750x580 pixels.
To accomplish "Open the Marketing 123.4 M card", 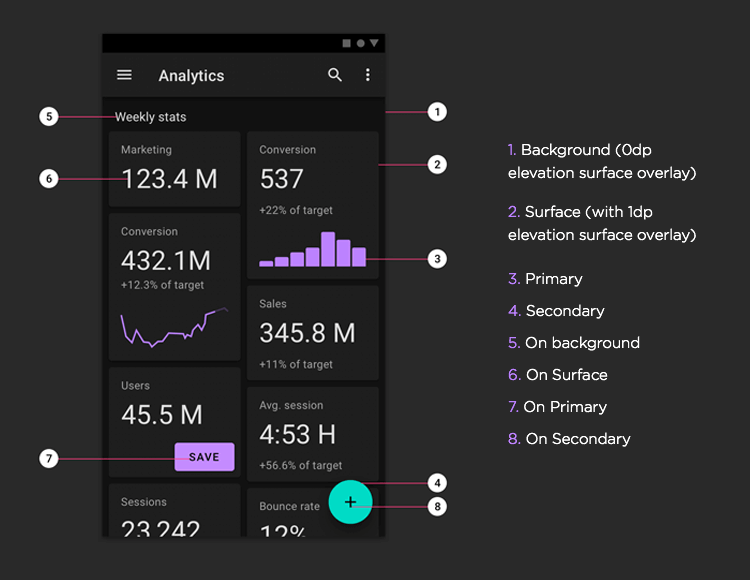I will (x=175, y=169).
